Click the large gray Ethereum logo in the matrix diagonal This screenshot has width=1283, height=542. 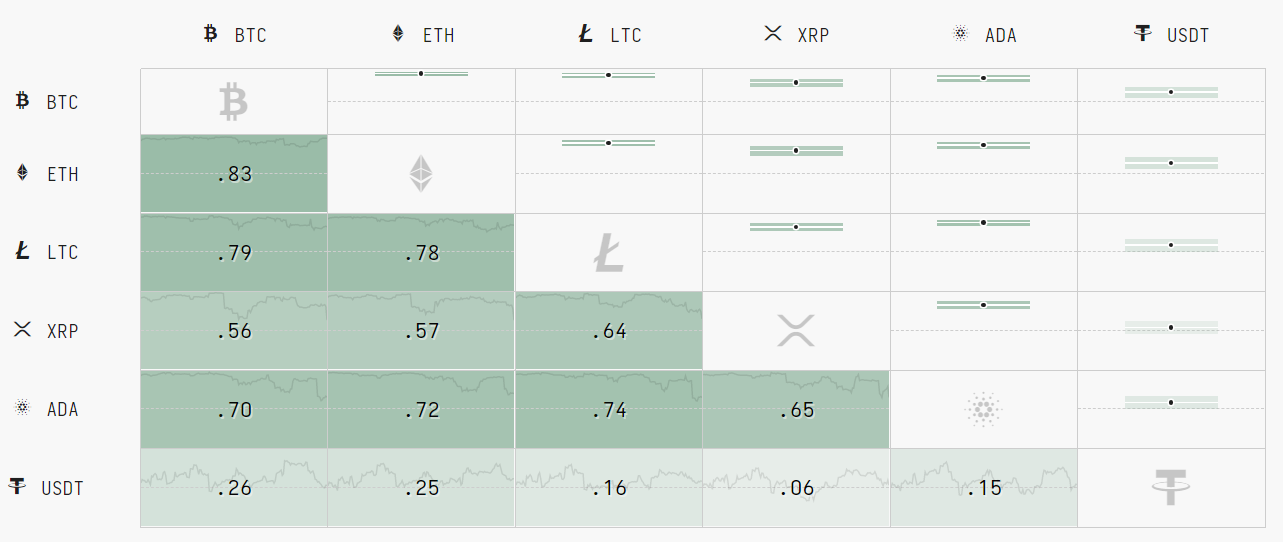[x=421, y=173]
